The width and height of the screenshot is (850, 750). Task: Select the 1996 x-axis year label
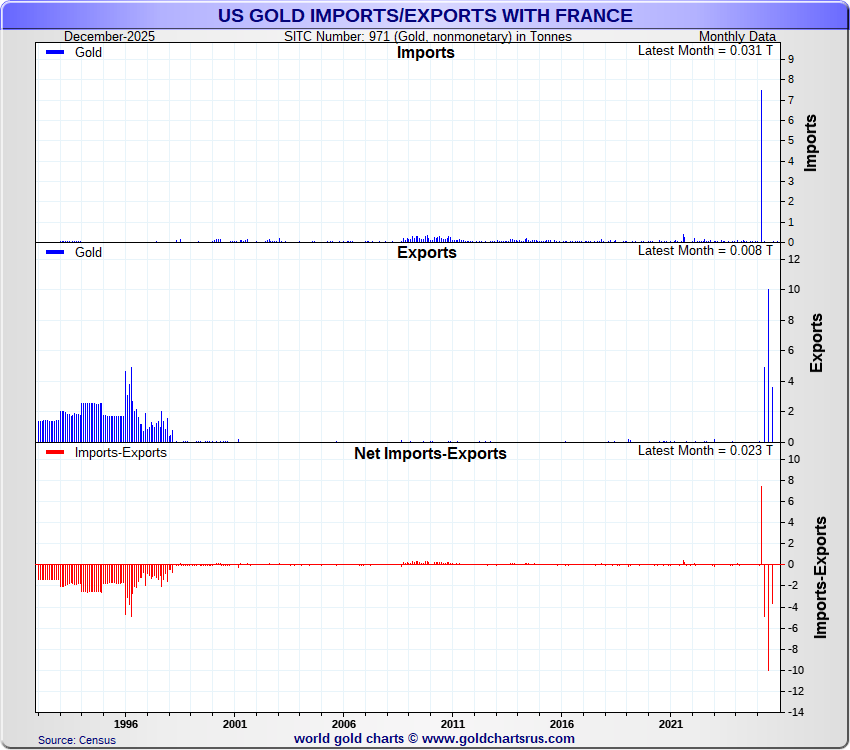tap(126, 723)
